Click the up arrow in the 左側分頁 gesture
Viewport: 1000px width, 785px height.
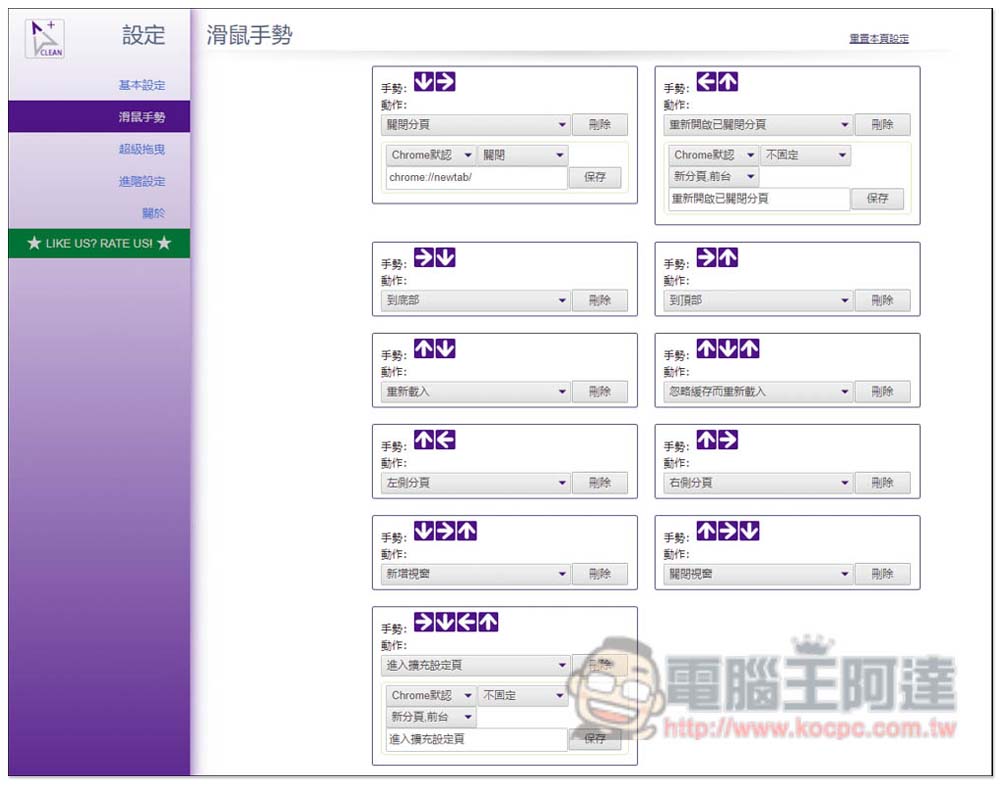tap(424, 440)
